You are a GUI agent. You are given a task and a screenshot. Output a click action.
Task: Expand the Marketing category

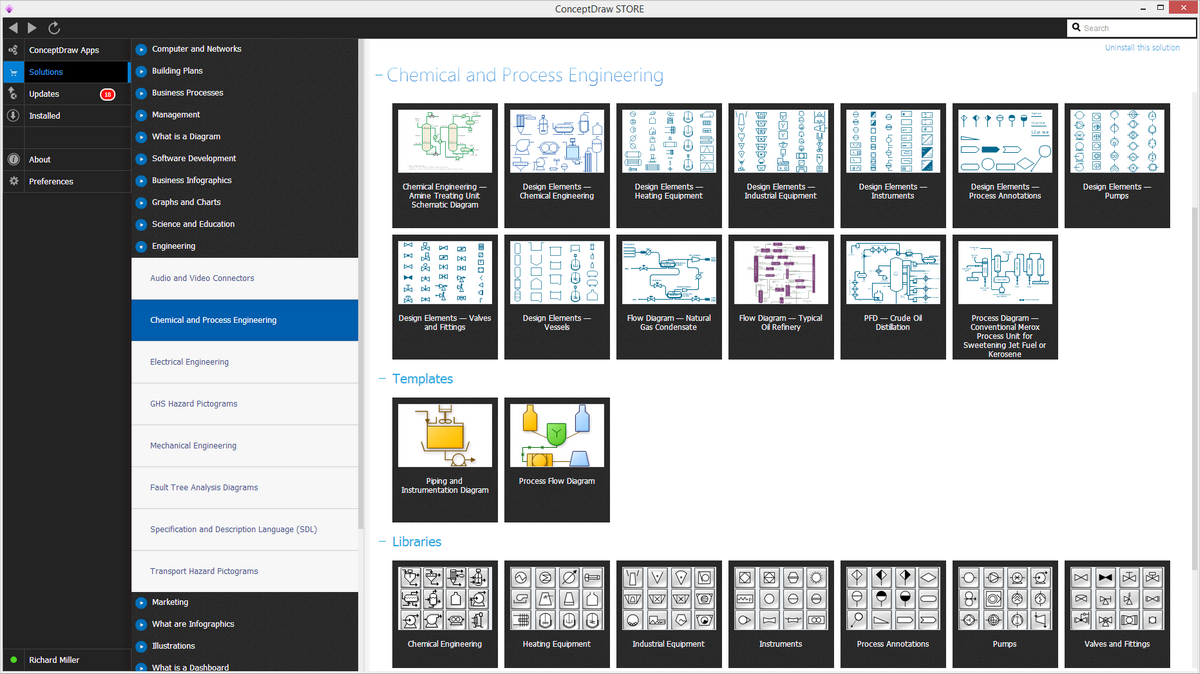click(142, 603)
